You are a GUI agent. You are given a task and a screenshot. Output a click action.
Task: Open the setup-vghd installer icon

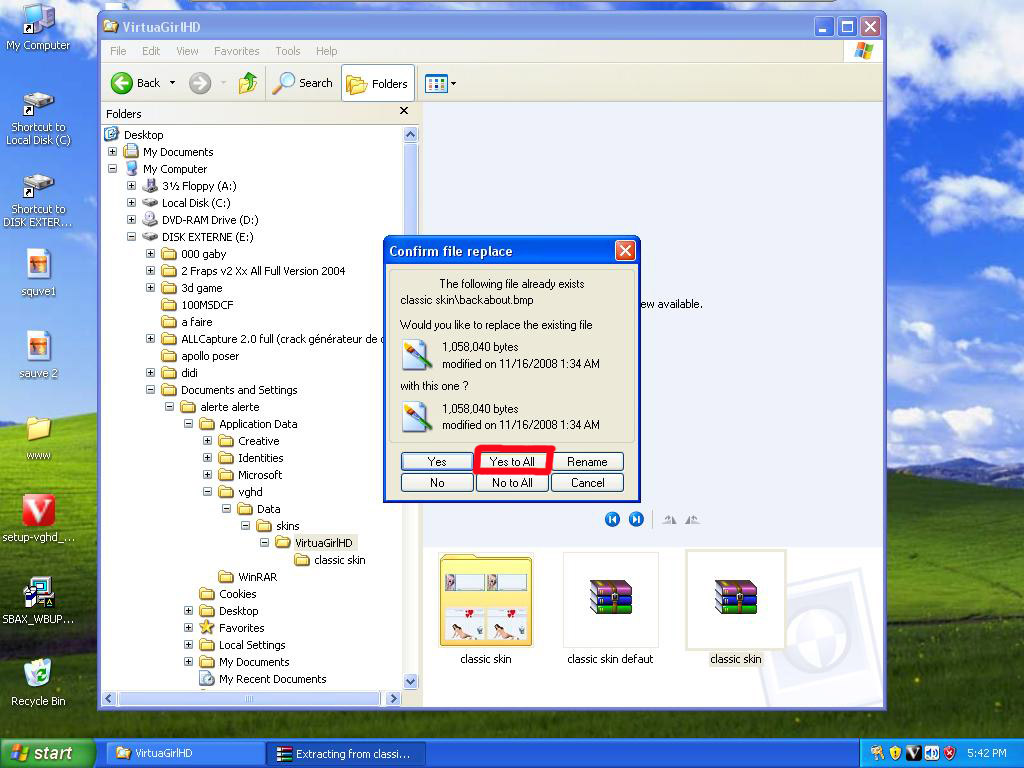pyautogui.click(x=38, y=519)
